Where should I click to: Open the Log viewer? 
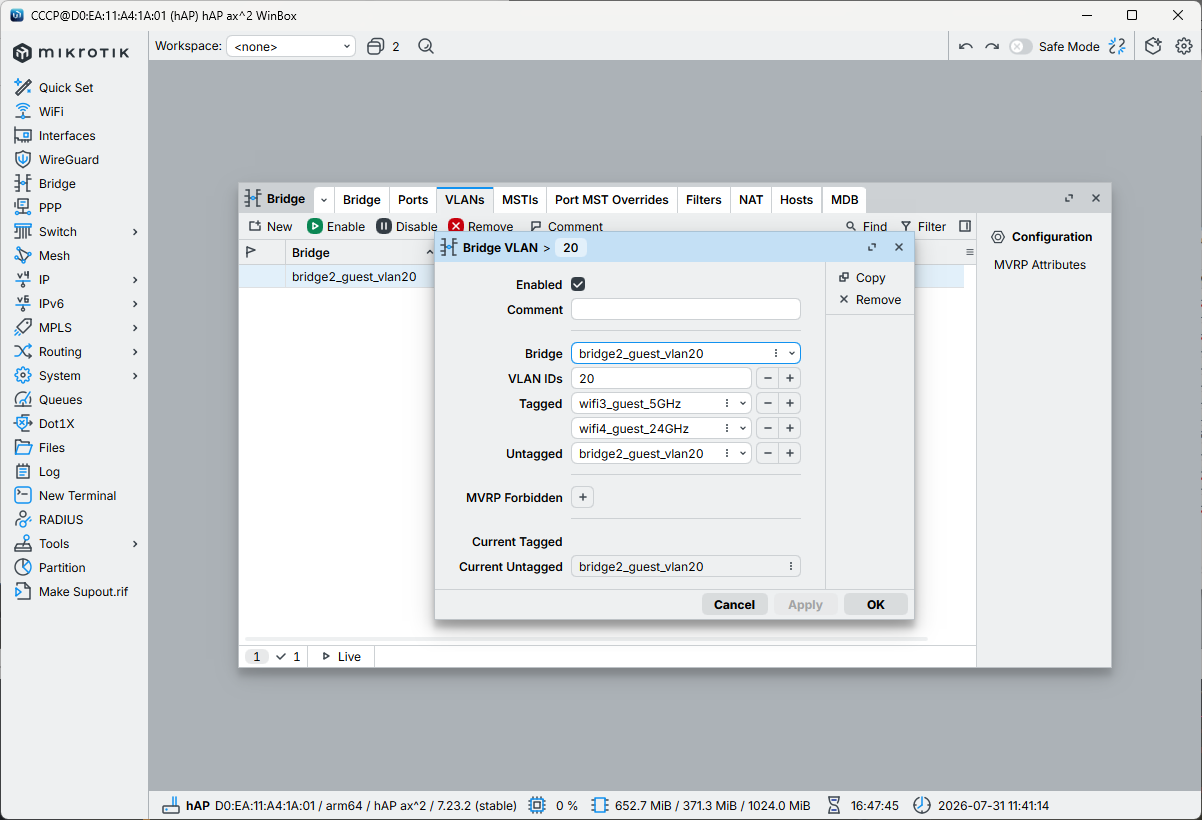tap(49, 472)
